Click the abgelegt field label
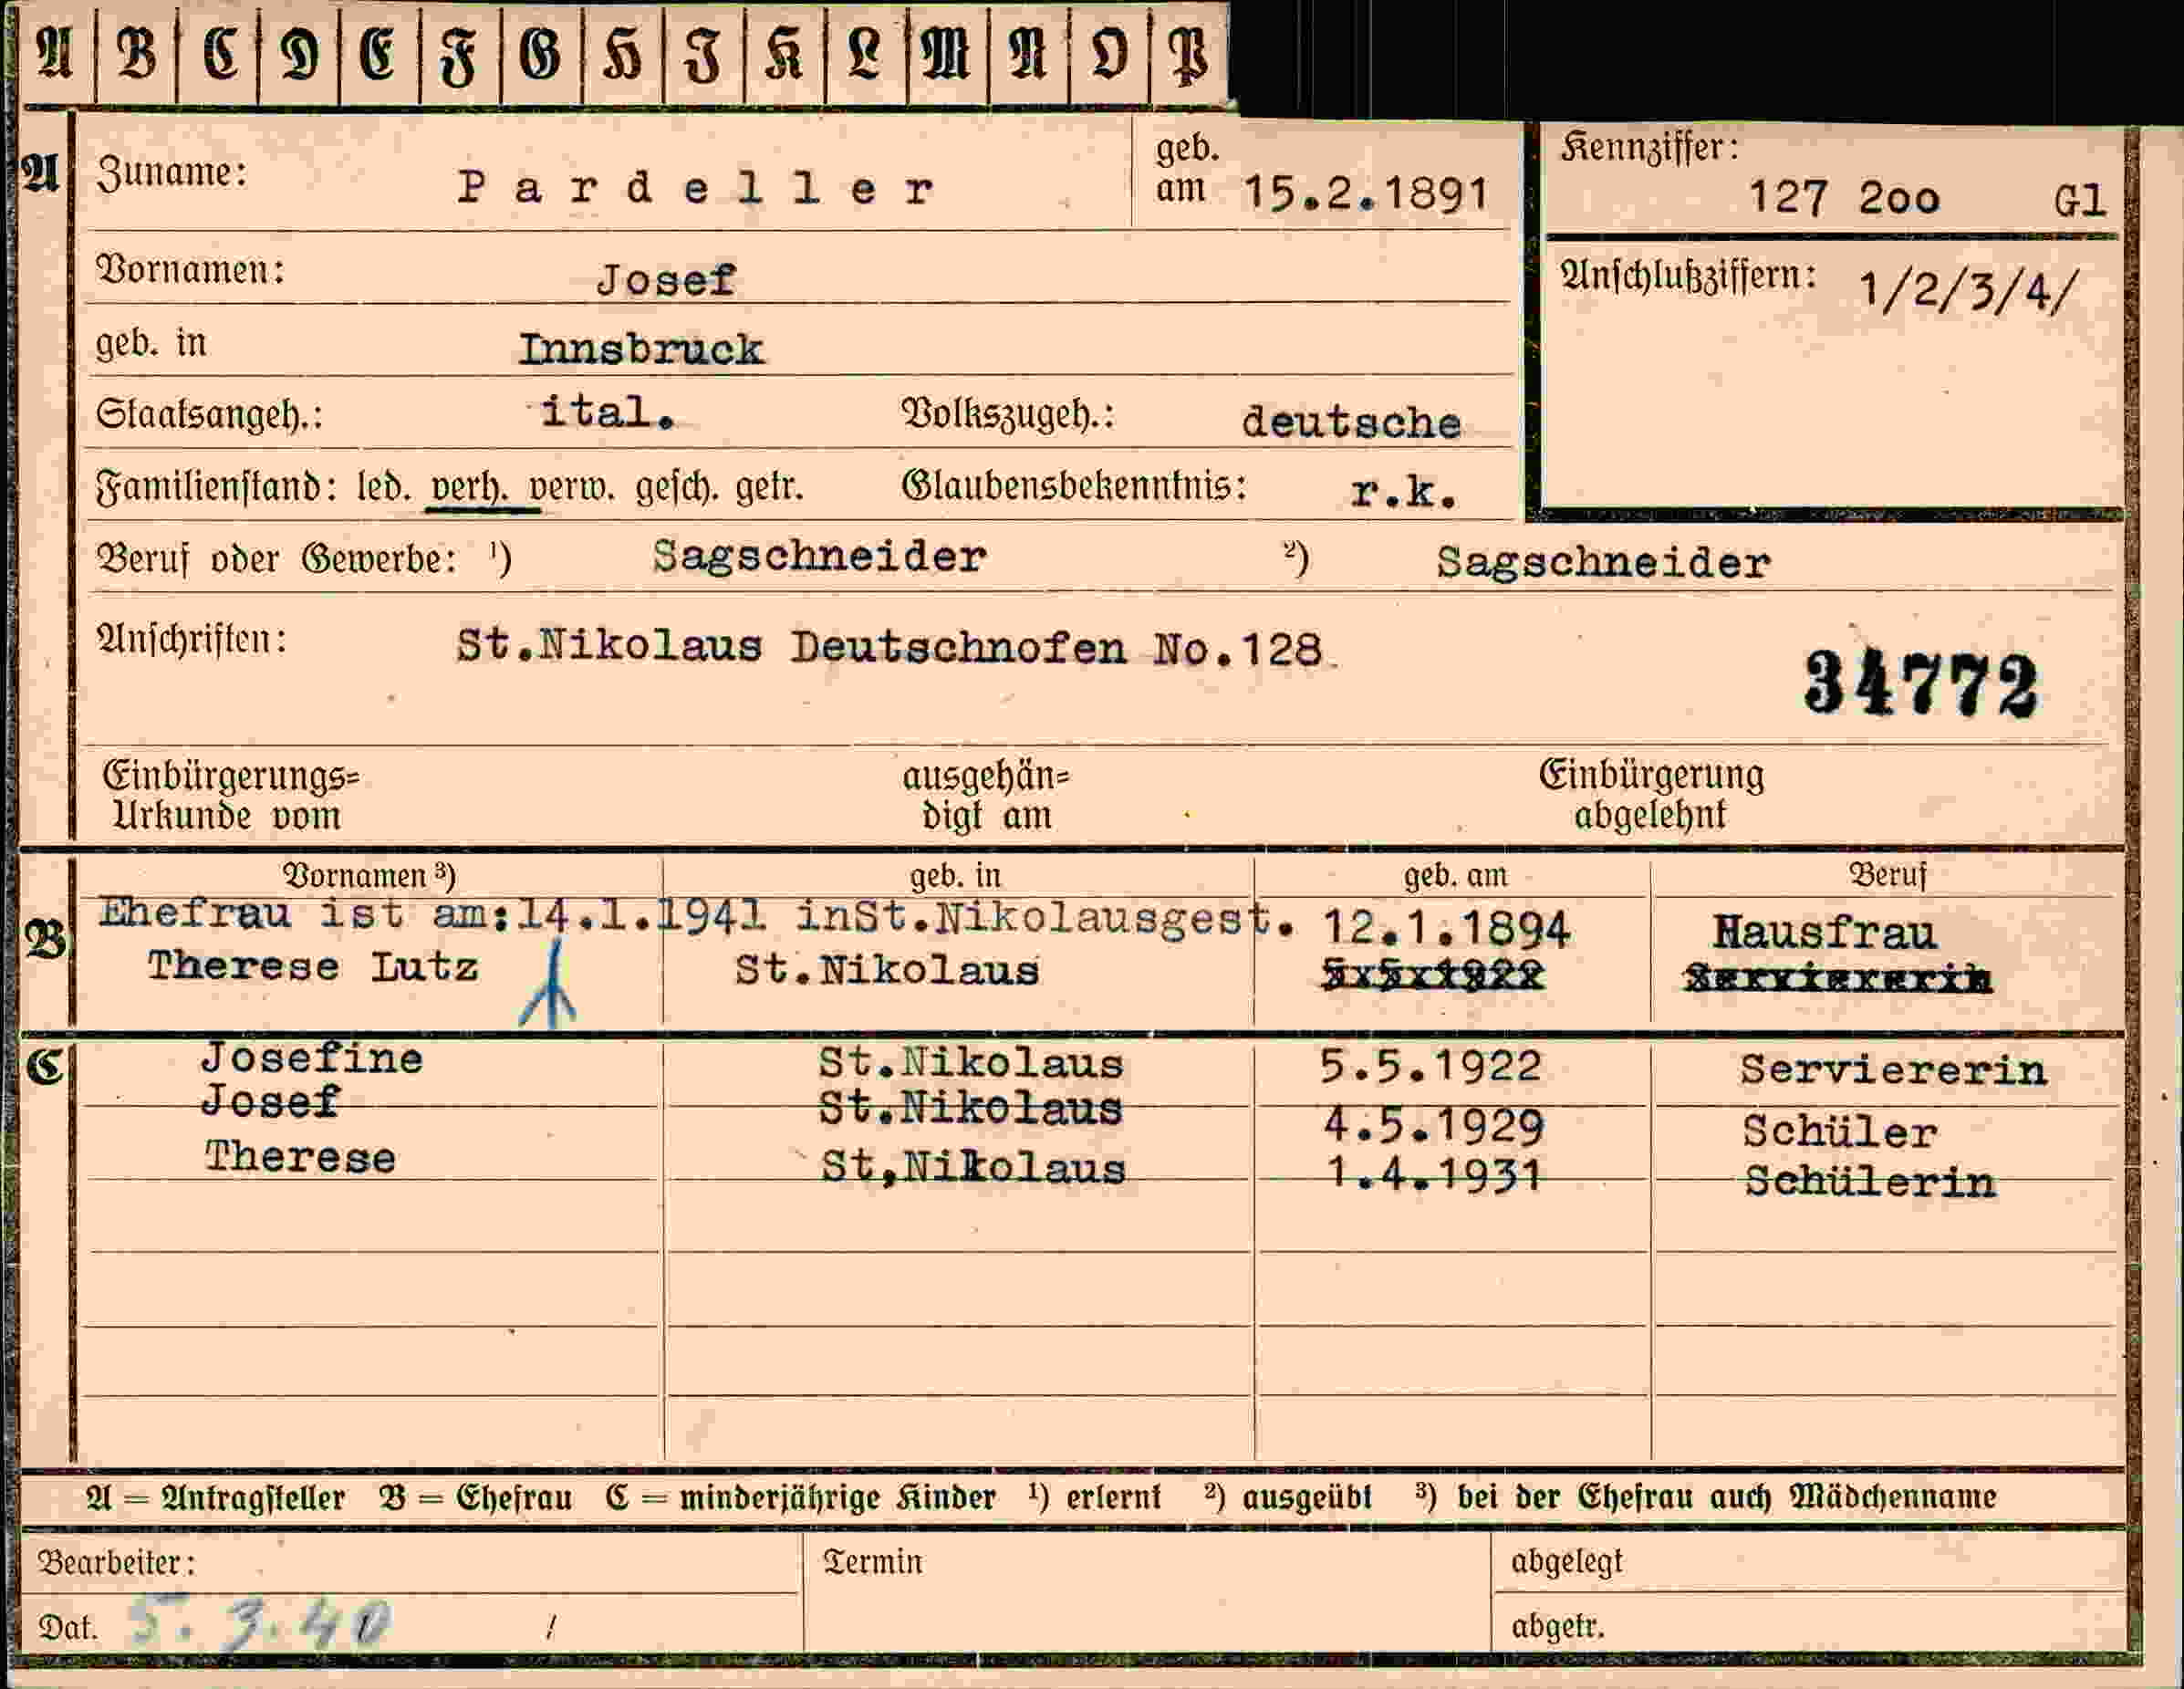The width and height of the screenshot is (2184, 1689). click(x=1567, y=1562)
